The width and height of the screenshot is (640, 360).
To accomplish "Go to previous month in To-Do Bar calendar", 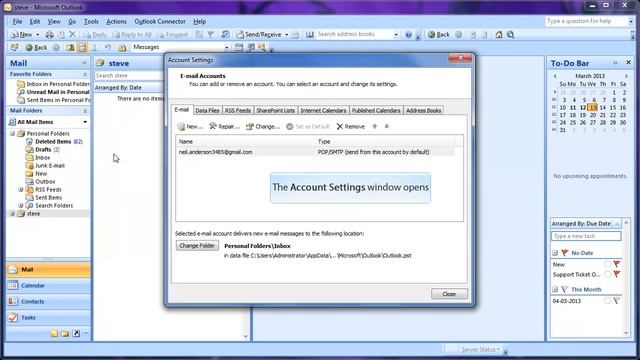I will [555, 76].
